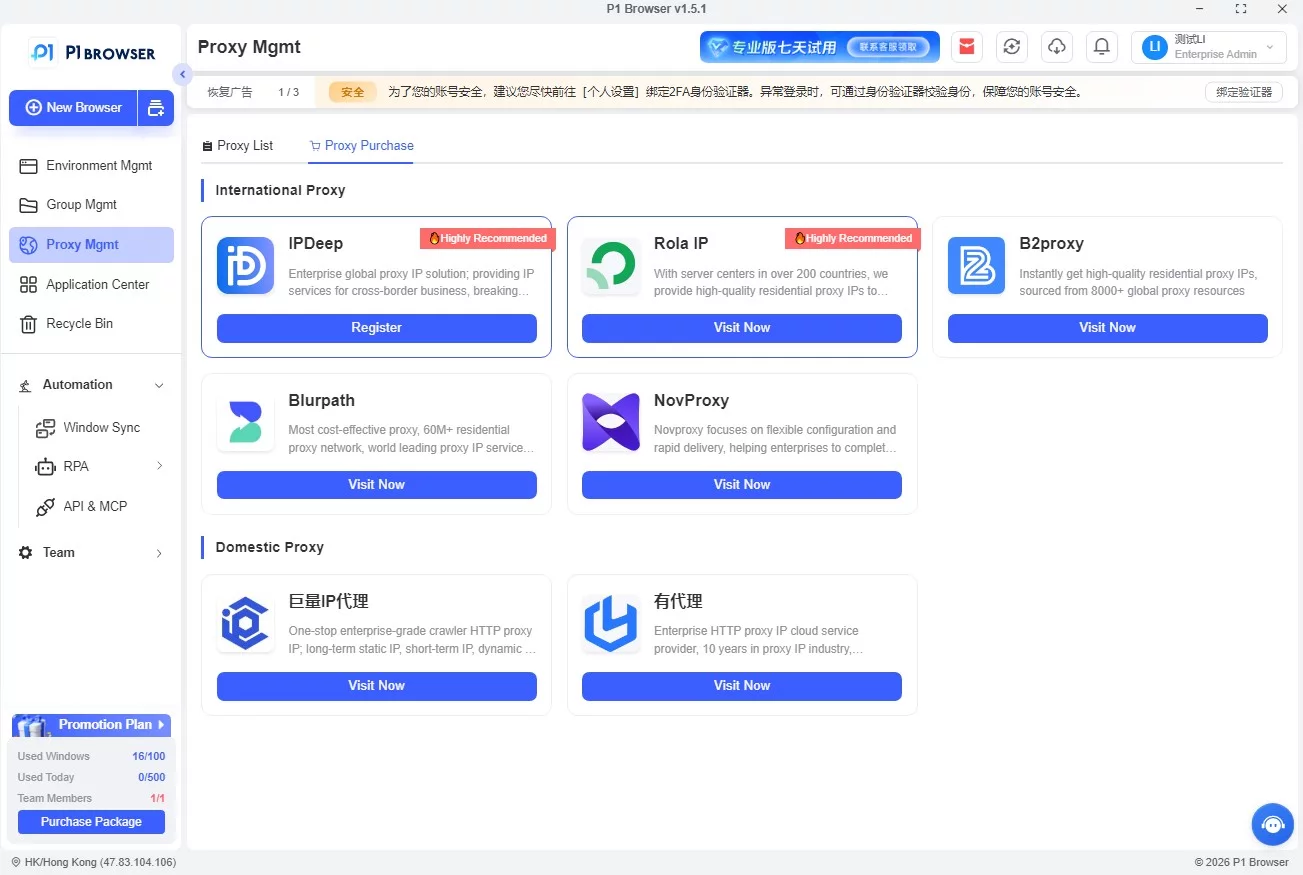Click the NovProxy logo
This screenshot has width=1303, height=875.
pyautogui.click(x=611, y=422)
